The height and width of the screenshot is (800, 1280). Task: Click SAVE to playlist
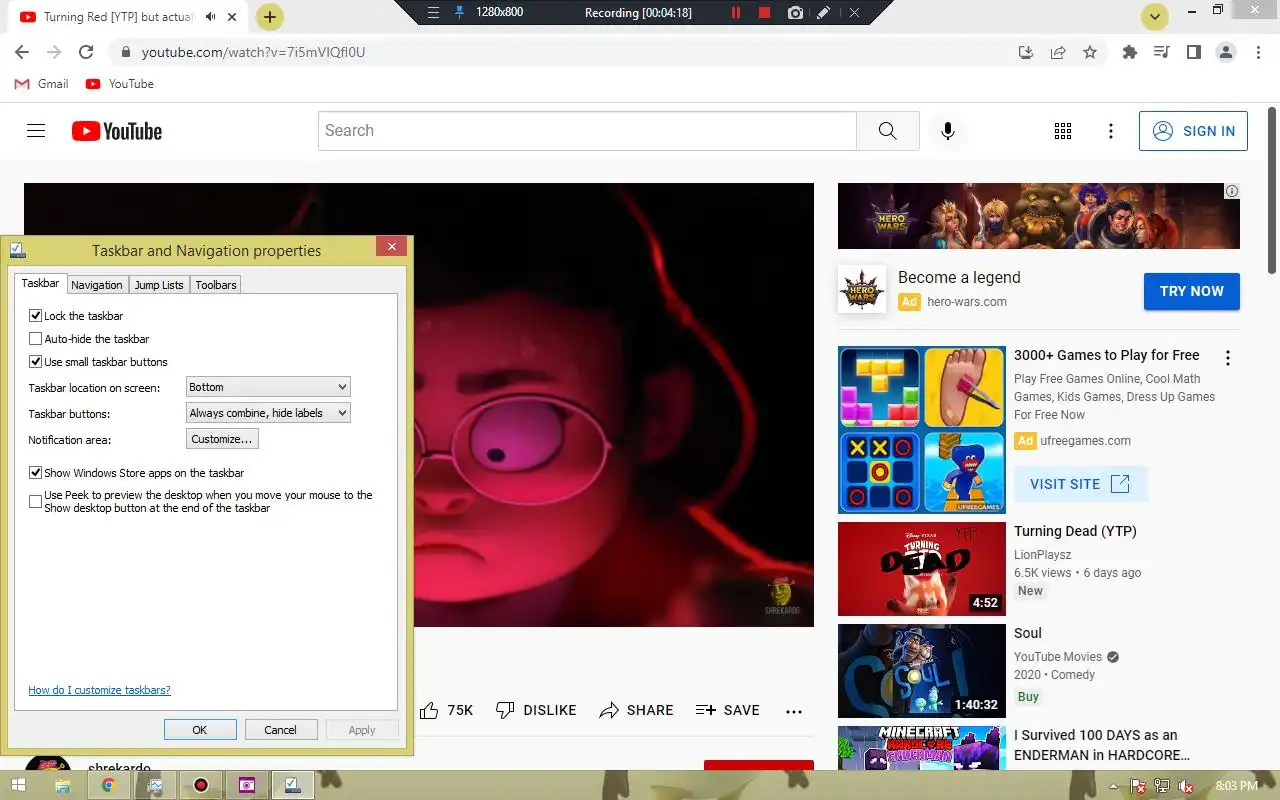point(727,710)
